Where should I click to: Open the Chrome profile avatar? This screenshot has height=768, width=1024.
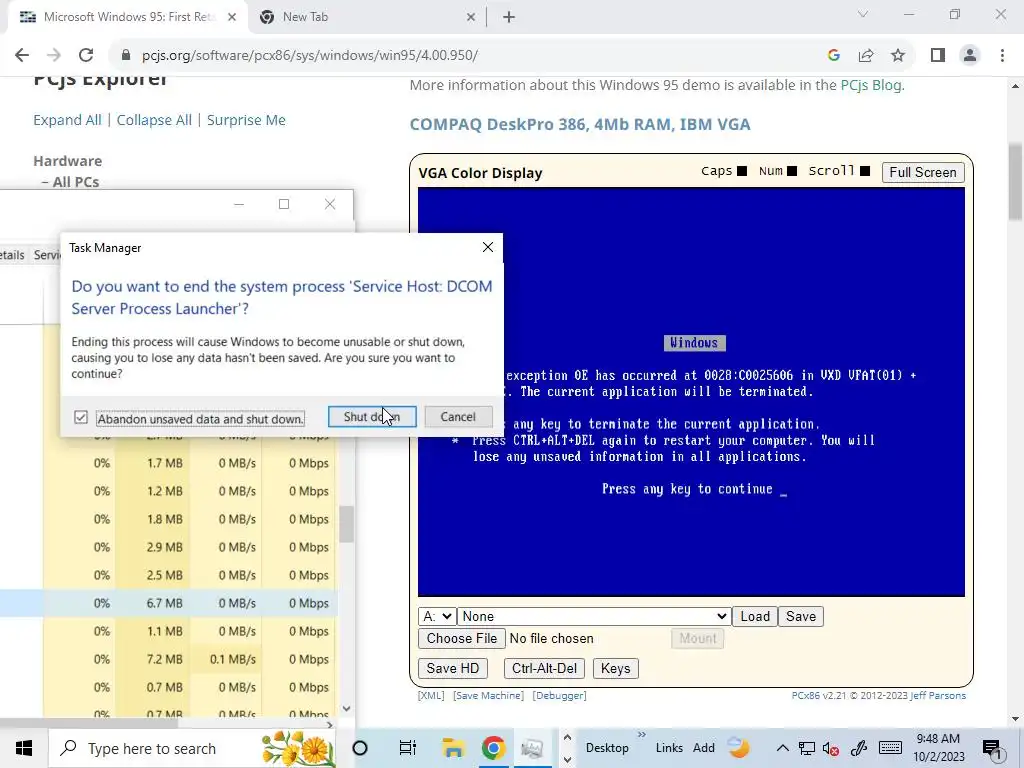970,55
